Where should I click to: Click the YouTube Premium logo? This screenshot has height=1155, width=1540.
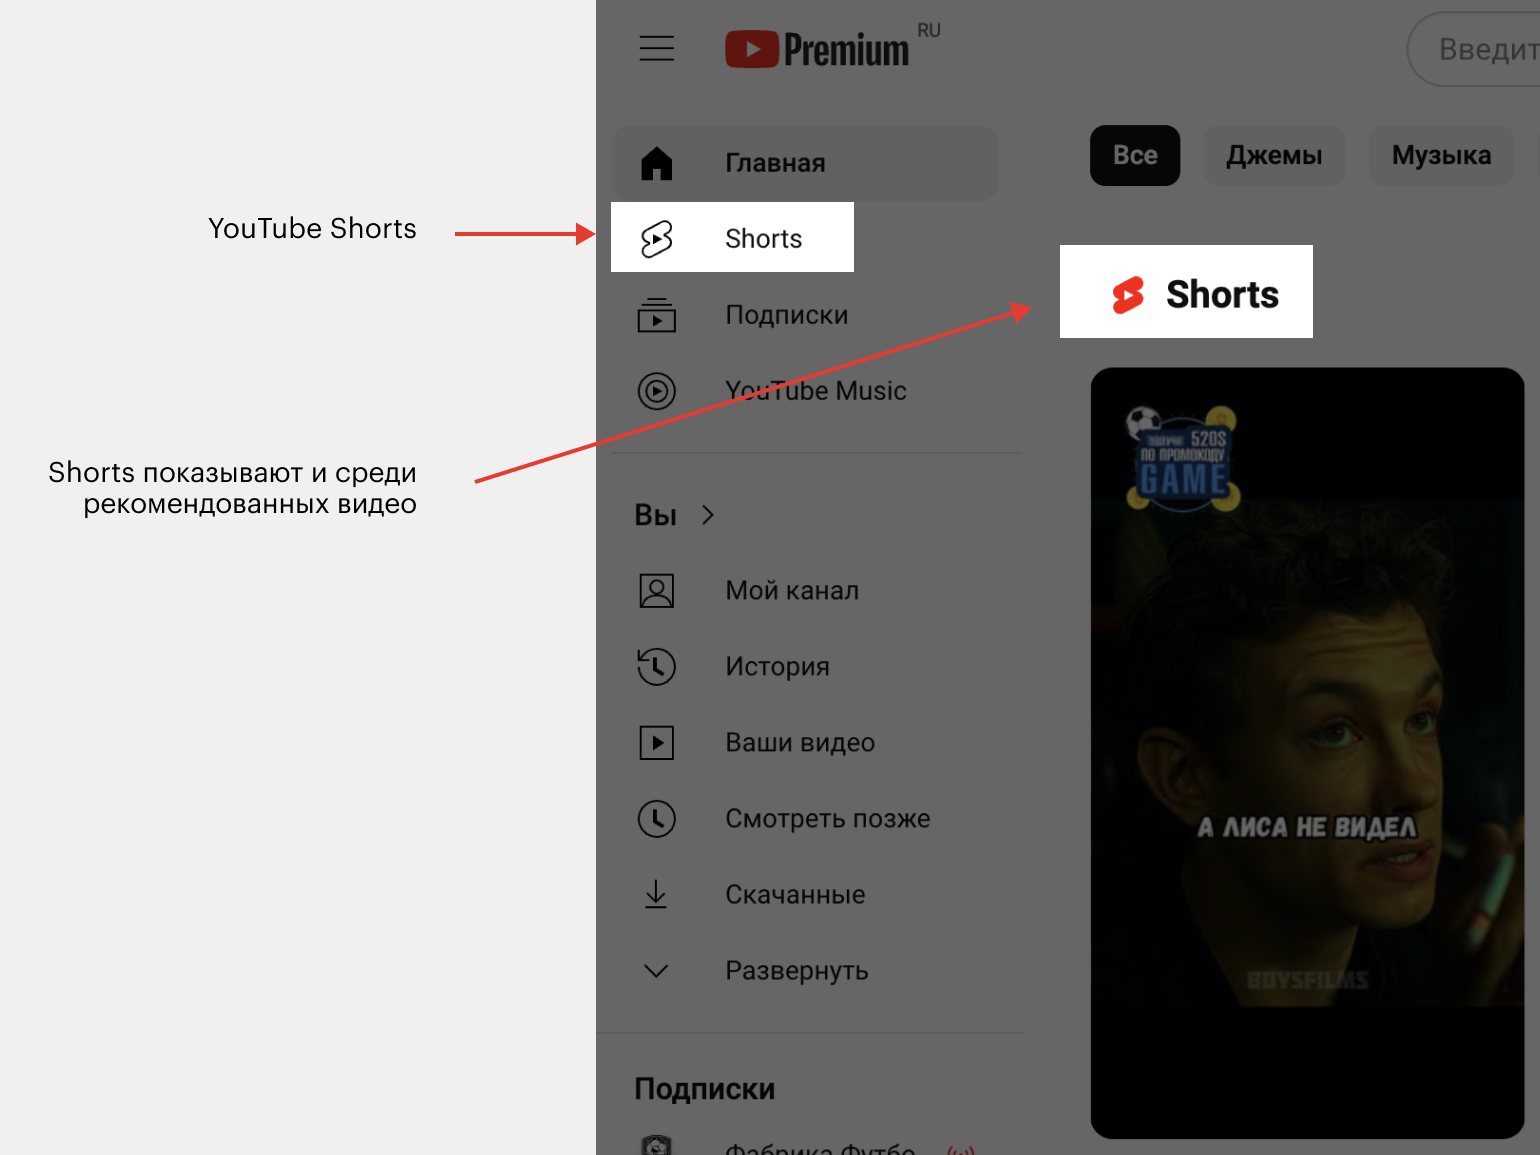(817, 48)
